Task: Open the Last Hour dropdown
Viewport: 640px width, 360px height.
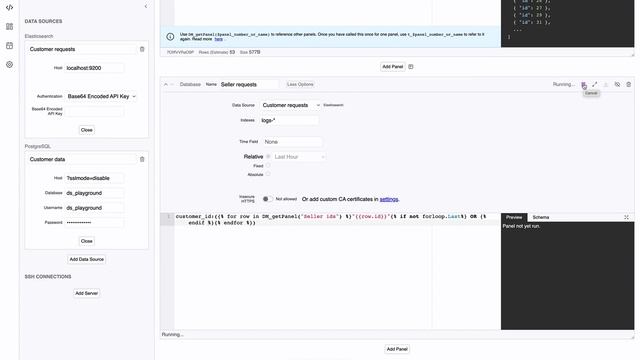Action: point(299,157)
